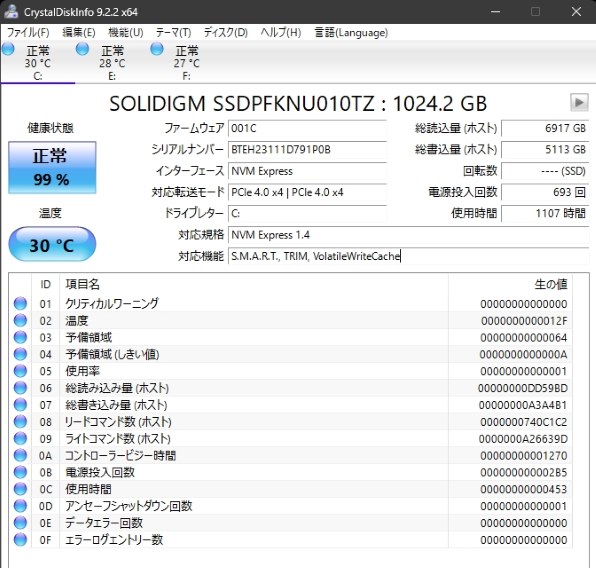
Task: Open the テーマ(T) menu
Action: pyautogui.click(x=173, y=32)
